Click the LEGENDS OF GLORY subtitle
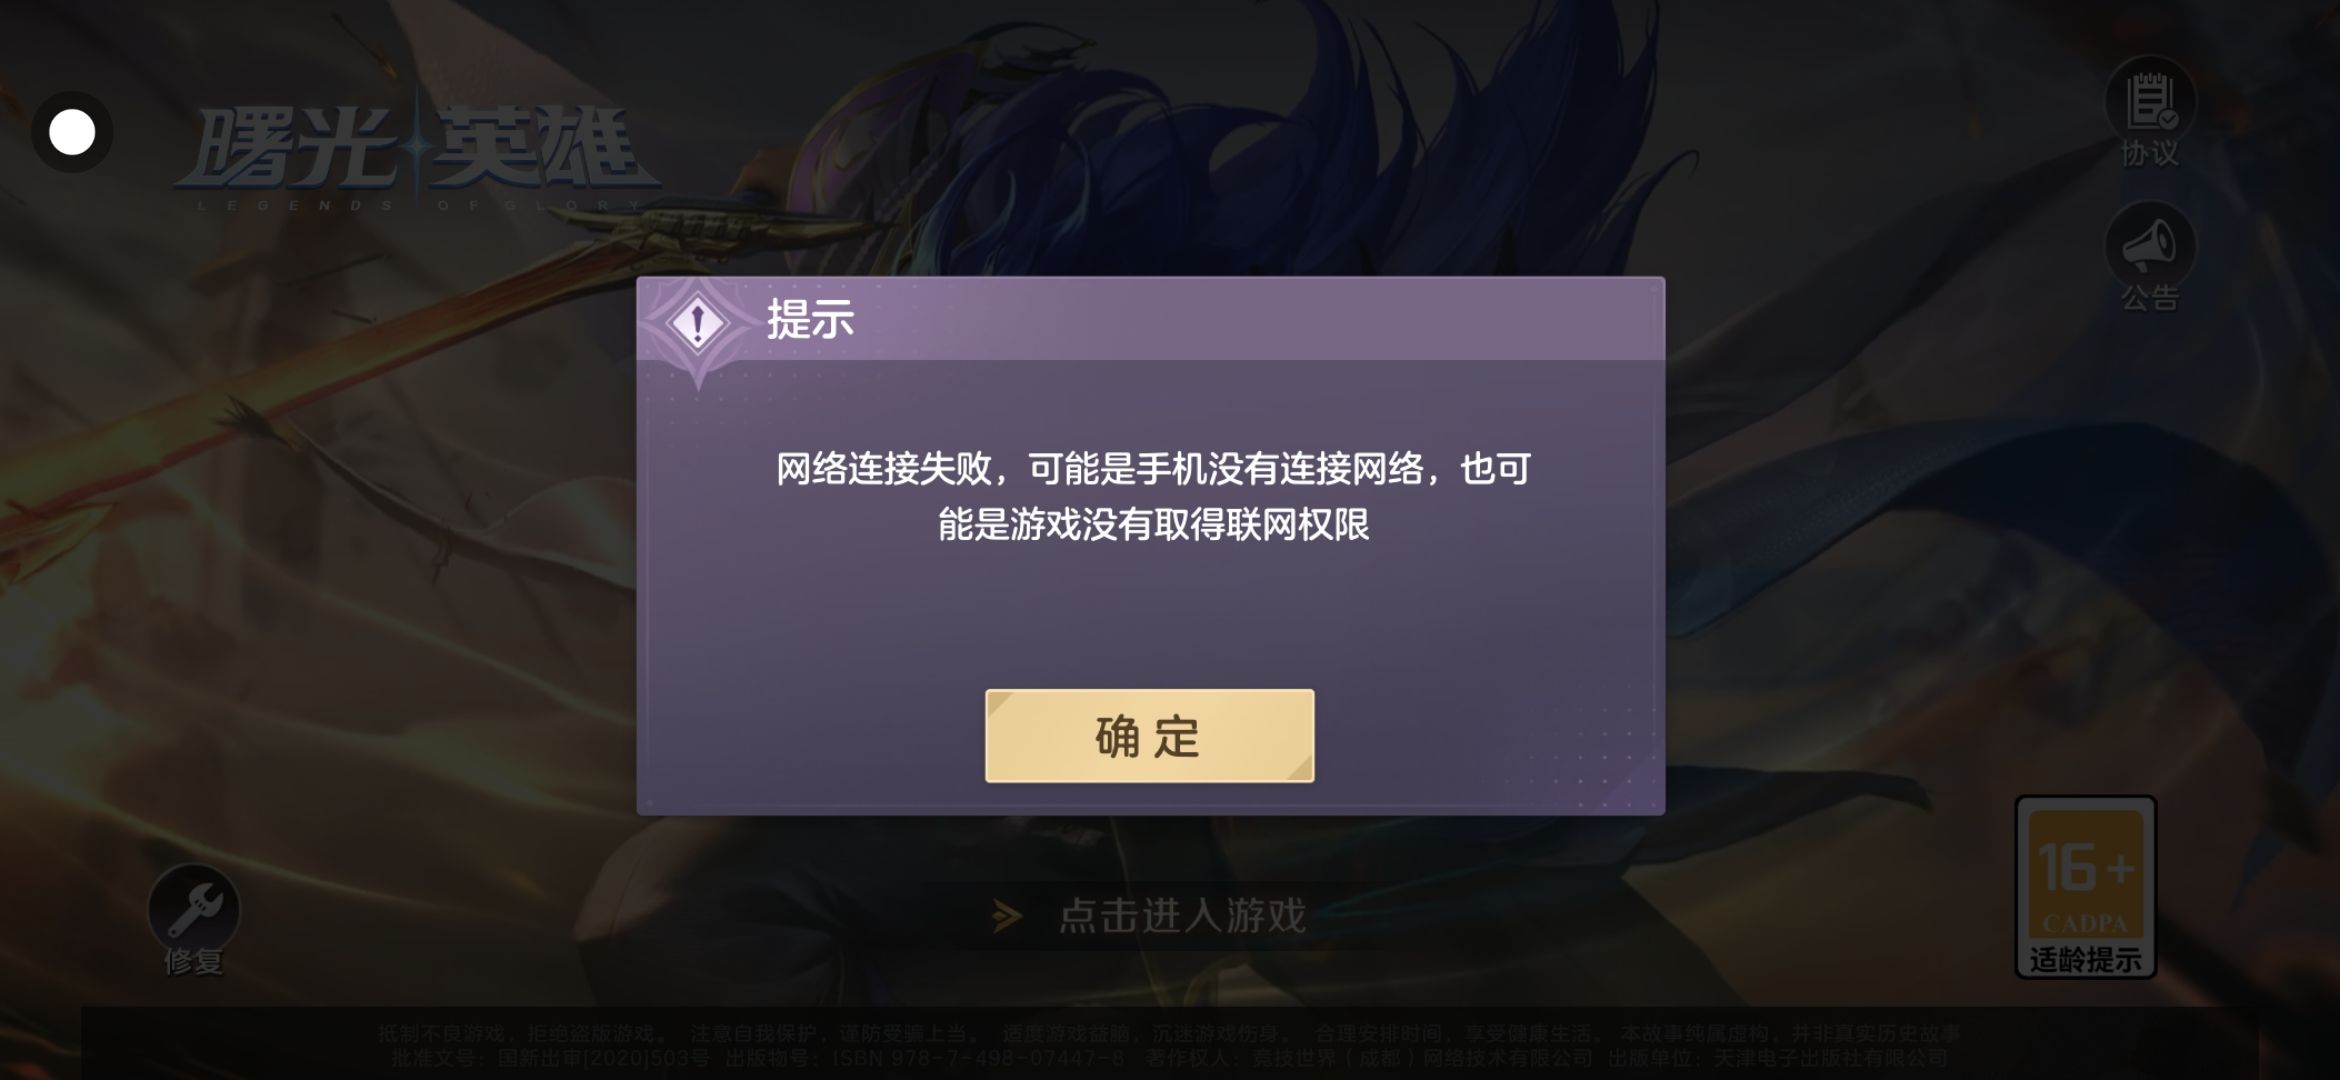2340x1080 pixels. tap(418, 205)
